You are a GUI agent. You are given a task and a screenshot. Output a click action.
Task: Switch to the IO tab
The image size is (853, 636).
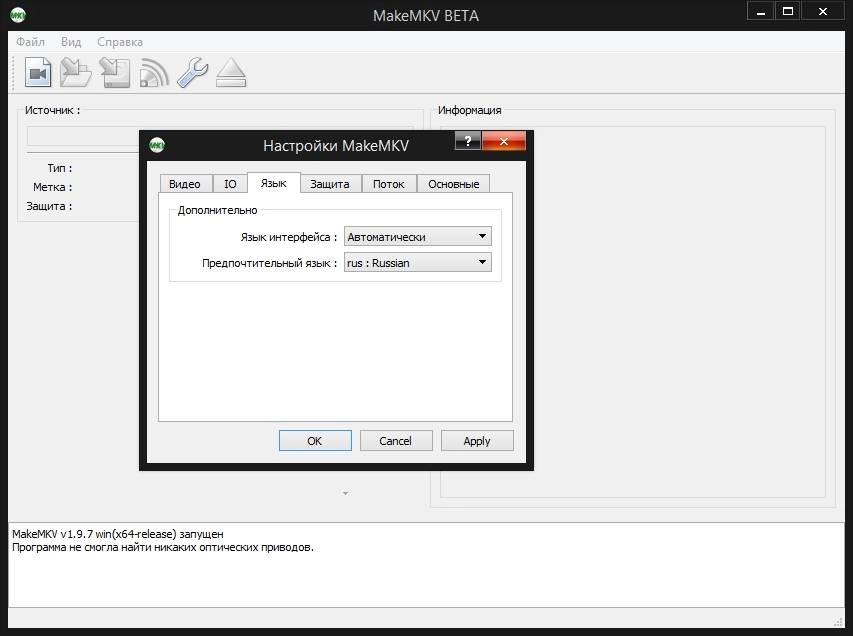[x=230, y=184]
